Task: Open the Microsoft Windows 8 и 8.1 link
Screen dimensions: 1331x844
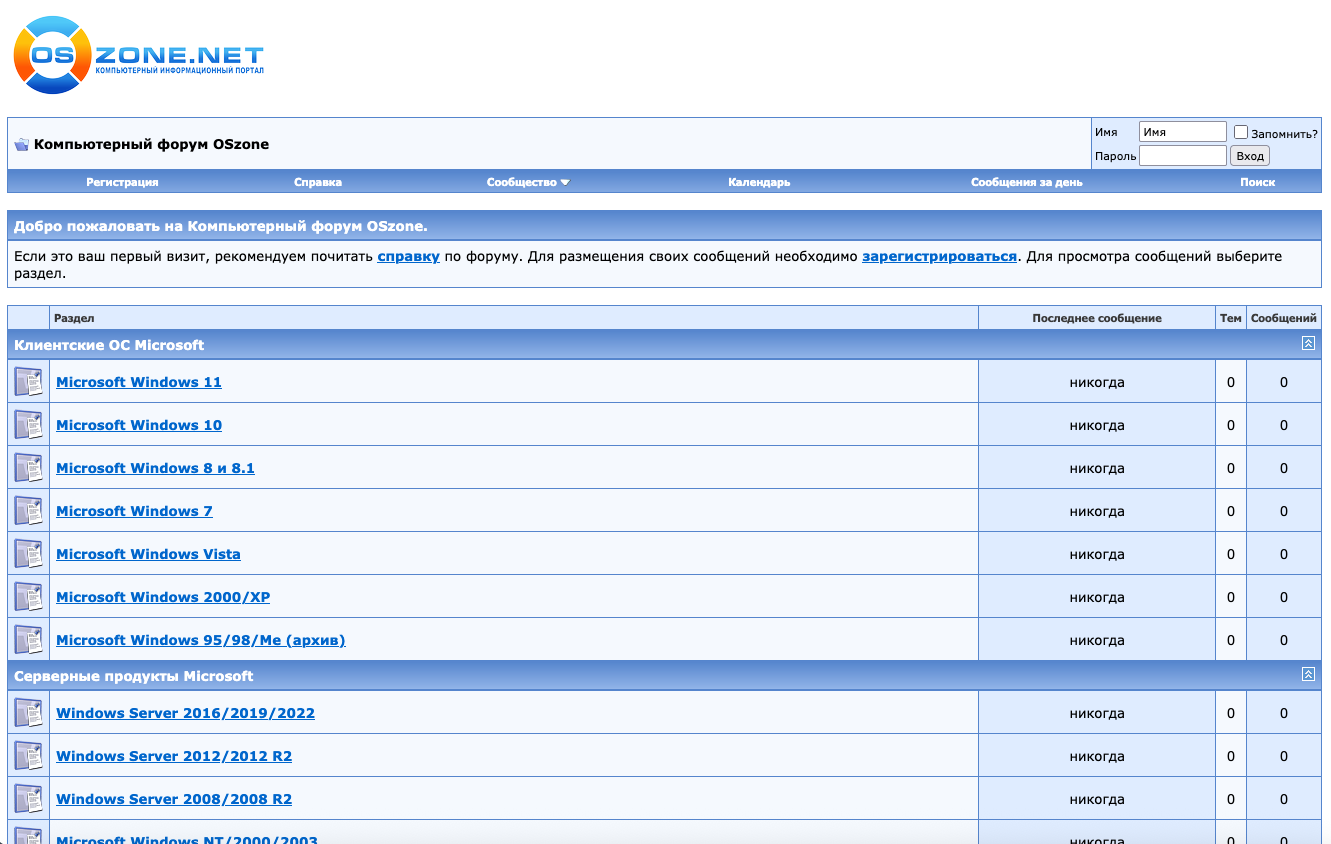Action: tap(155, 468)
